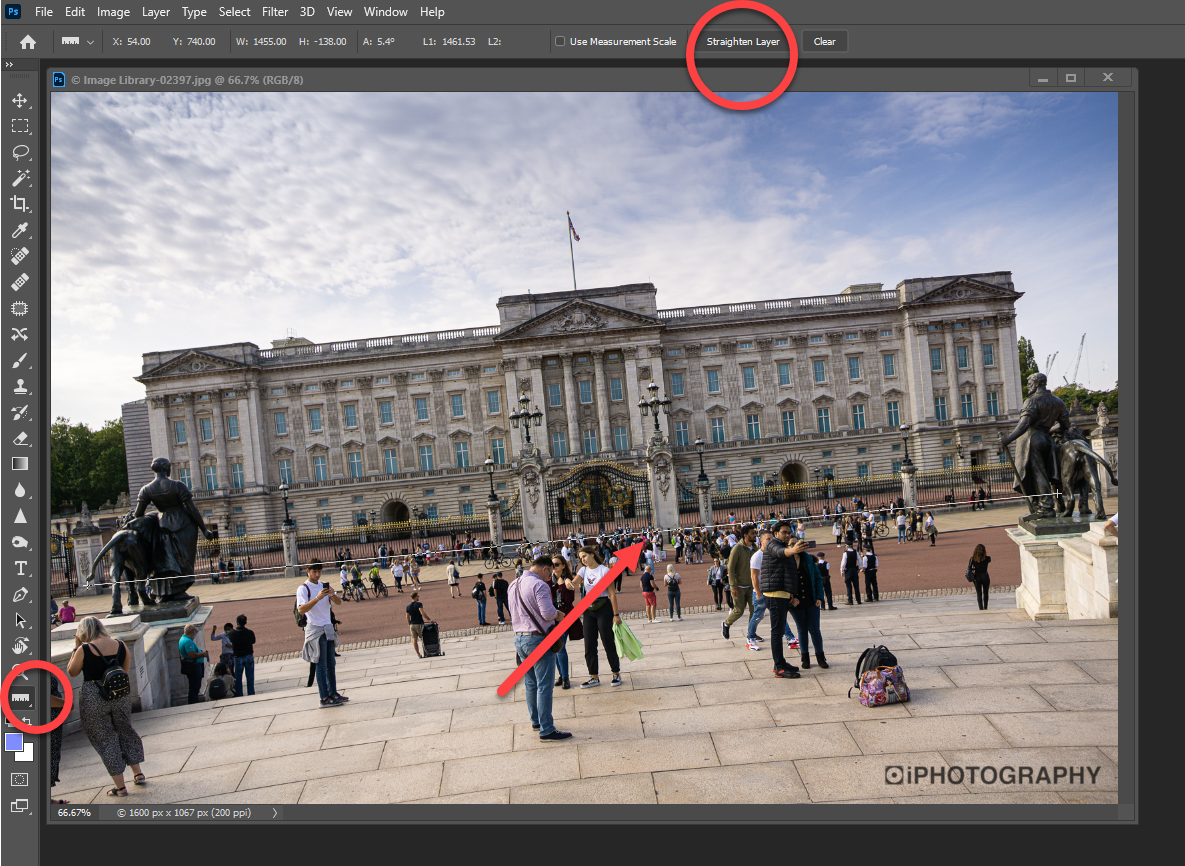Choose the Ruler tool in the toolbar
The image size is (1185, 866).
pyautogui.click(x=21, y=697)
